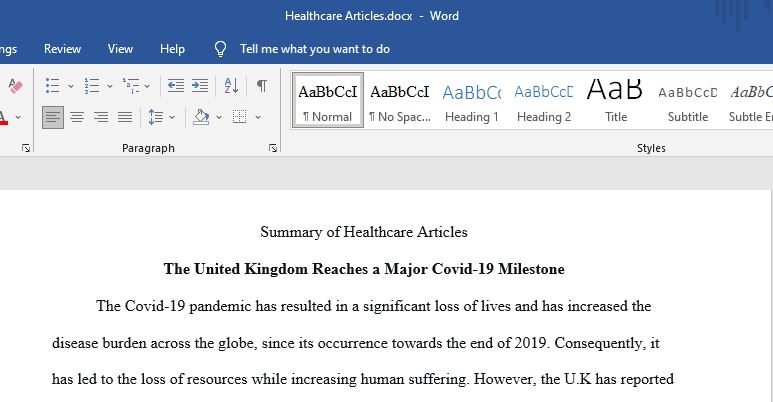Click line starting disease burden across the globe

[x=355, y=343]
